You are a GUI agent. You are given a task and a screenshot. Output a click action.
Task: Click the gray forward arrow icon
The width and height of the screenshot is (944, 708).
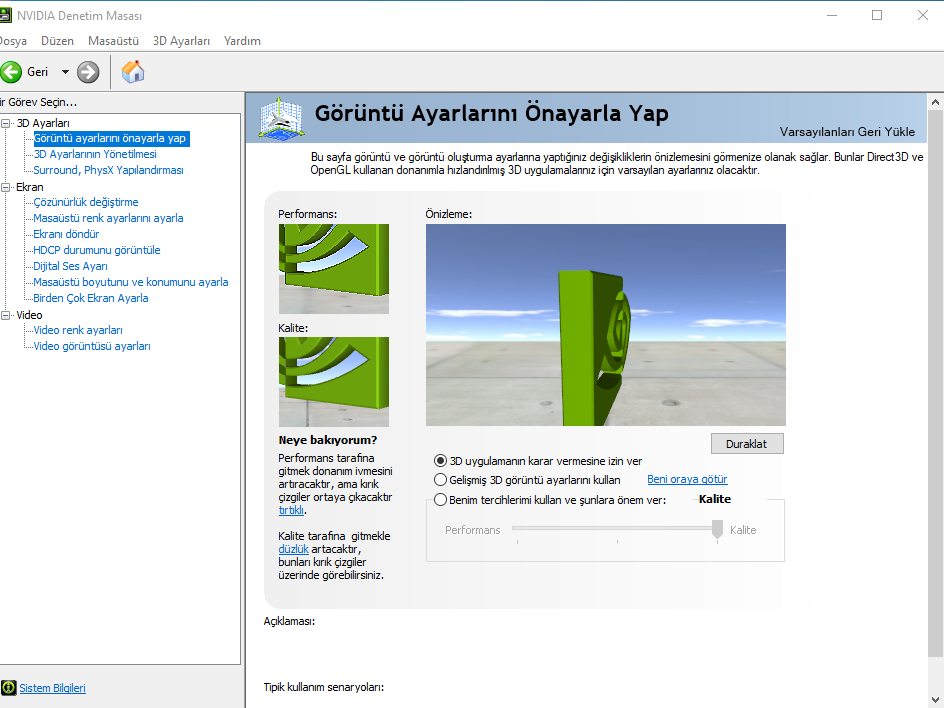tap(88, 72)
